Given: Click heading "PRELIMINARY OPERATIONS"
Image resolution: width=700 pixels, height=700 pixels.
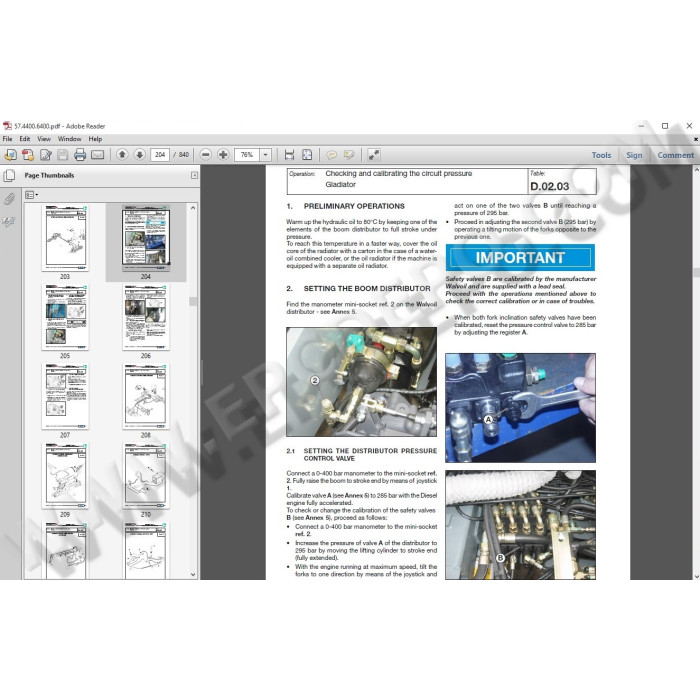Looking at the screenshot, I should coord(354,206).
